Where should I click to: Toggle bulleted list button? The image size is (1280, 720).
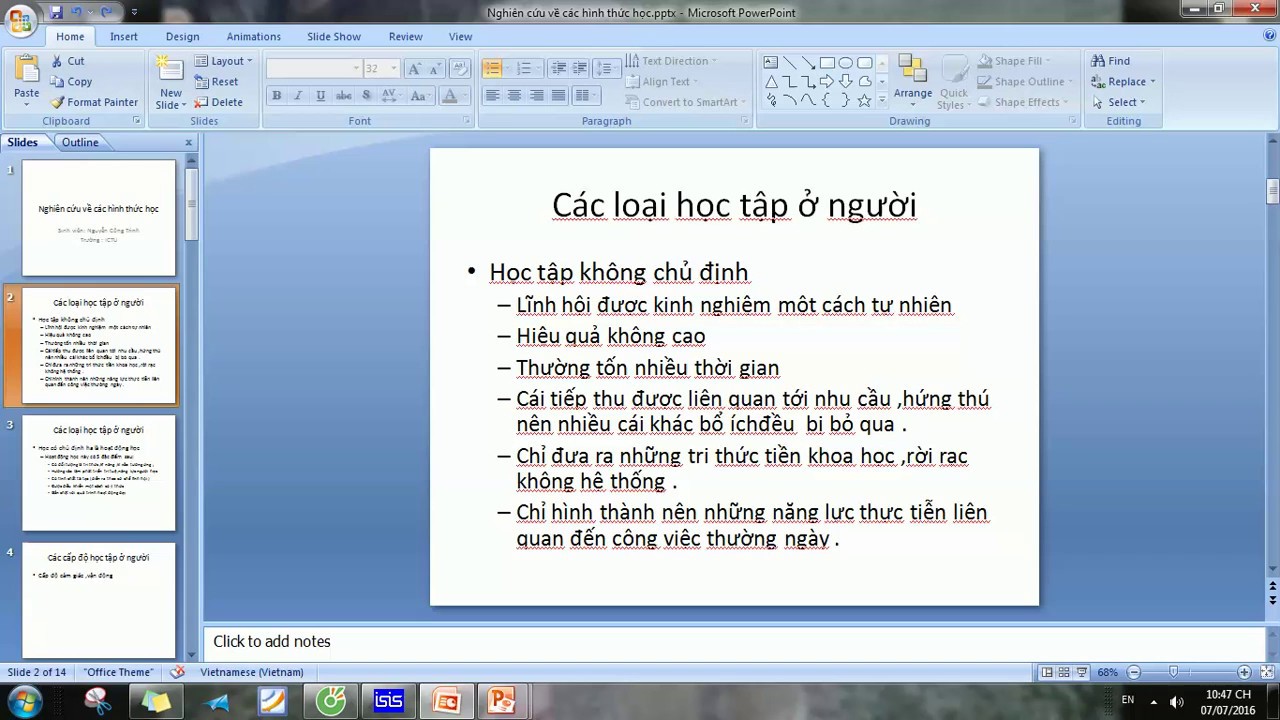click(492, 68)
